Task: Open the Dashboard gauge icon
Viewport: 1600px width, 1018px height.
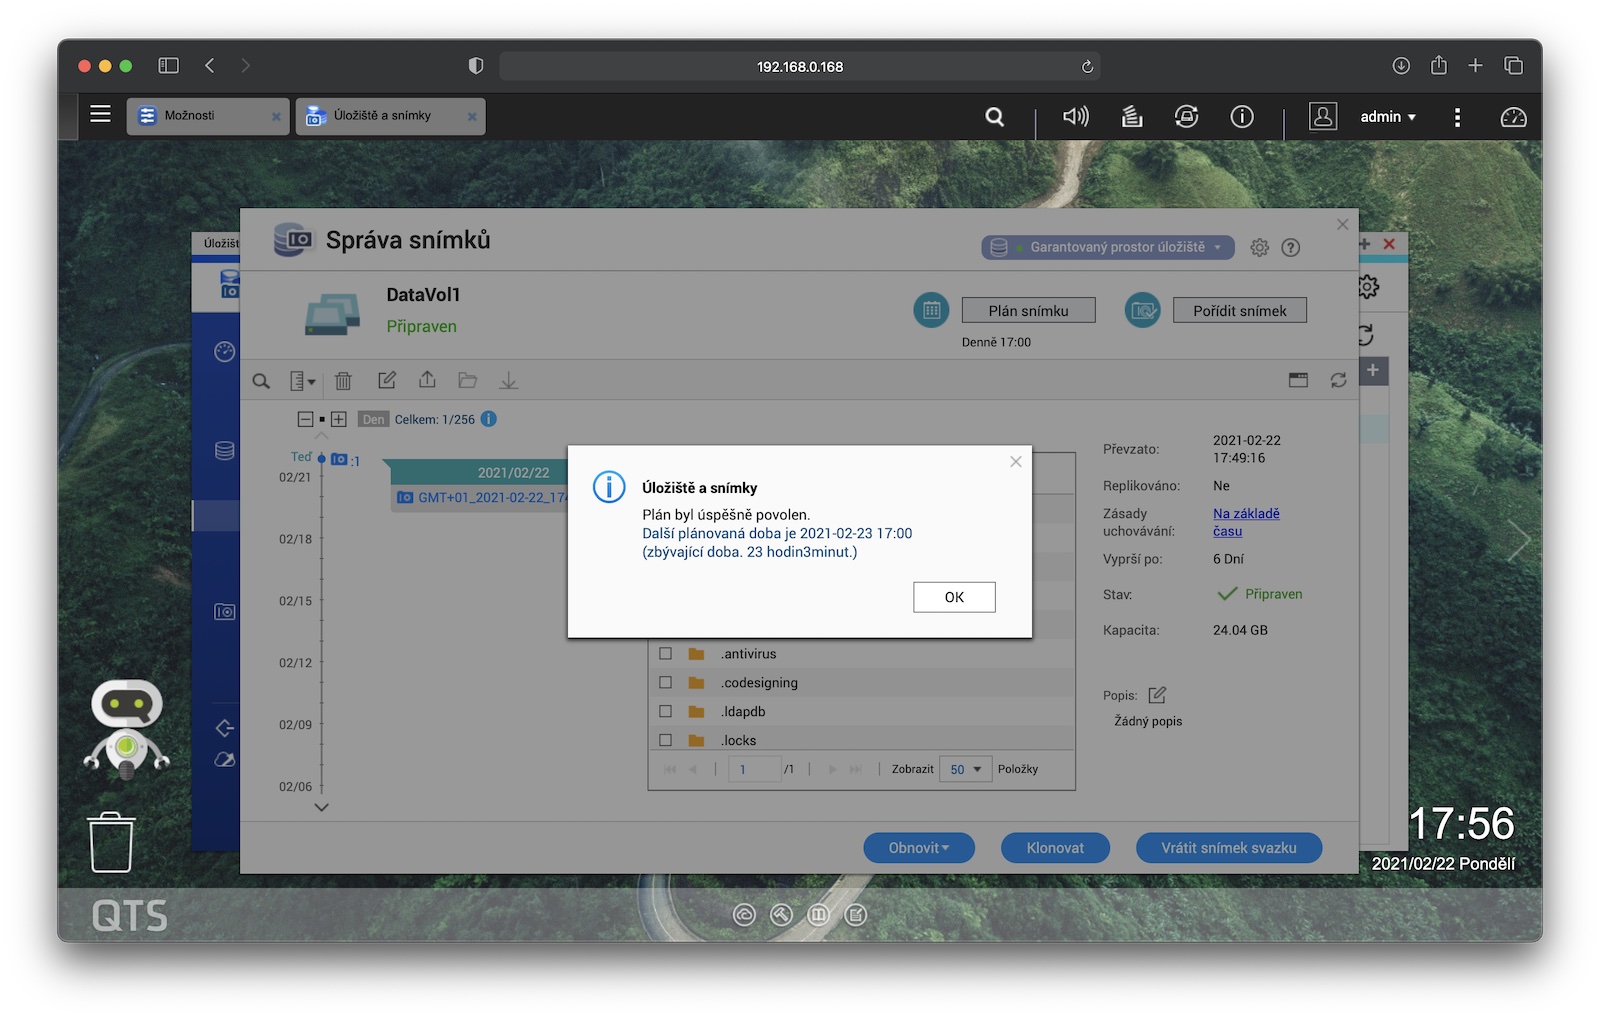Action: tap(1513, 117)
